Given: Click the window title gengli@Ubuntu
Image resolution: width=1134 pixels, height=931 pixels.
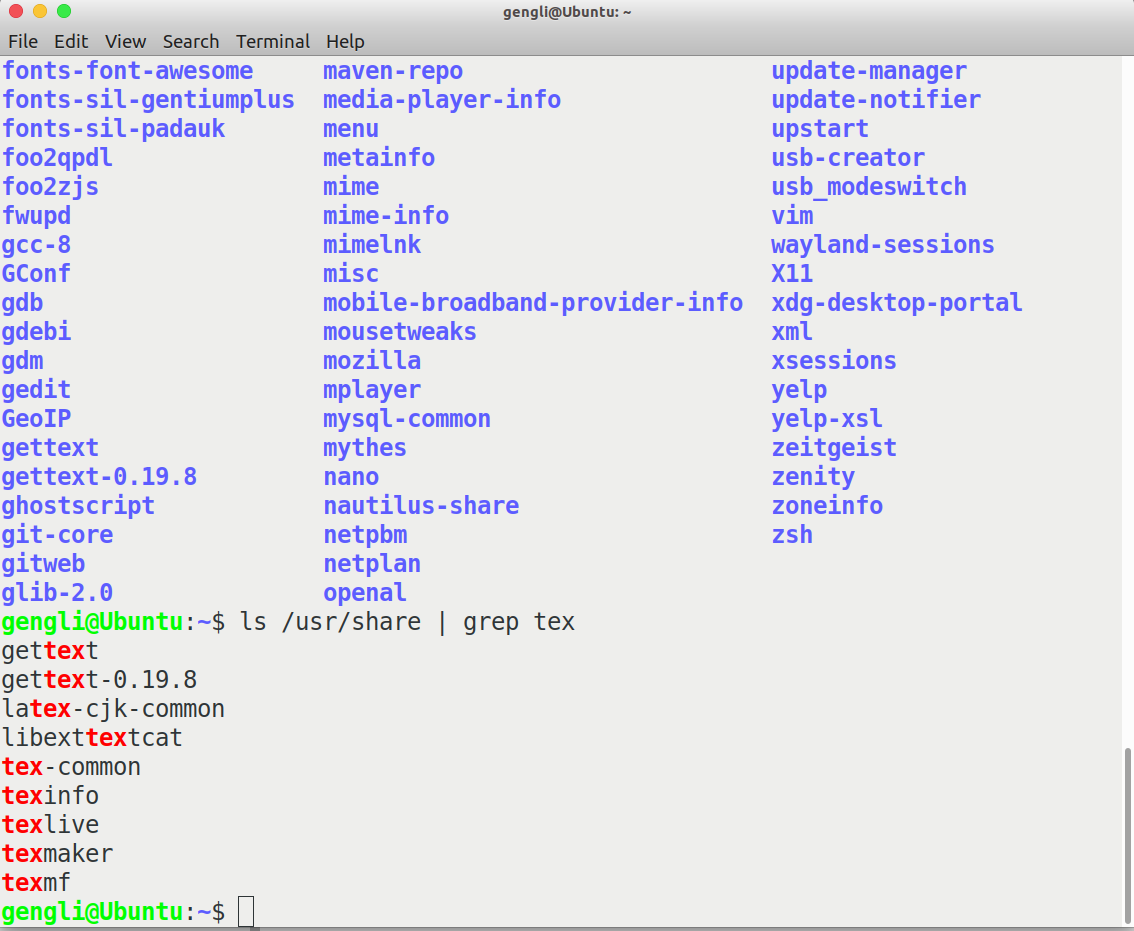Looking at the screenshot, I should tap(567, 11).
